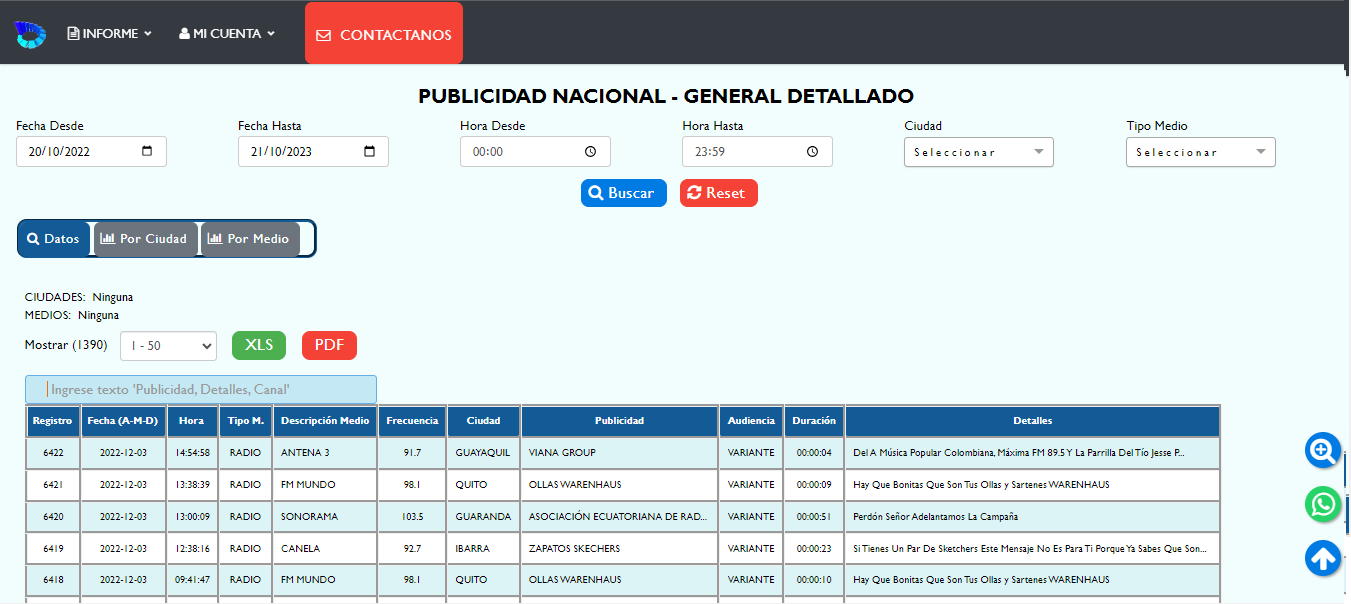Click the site logo in the navbar
The image size is (1351, 604).
(30, 34)
